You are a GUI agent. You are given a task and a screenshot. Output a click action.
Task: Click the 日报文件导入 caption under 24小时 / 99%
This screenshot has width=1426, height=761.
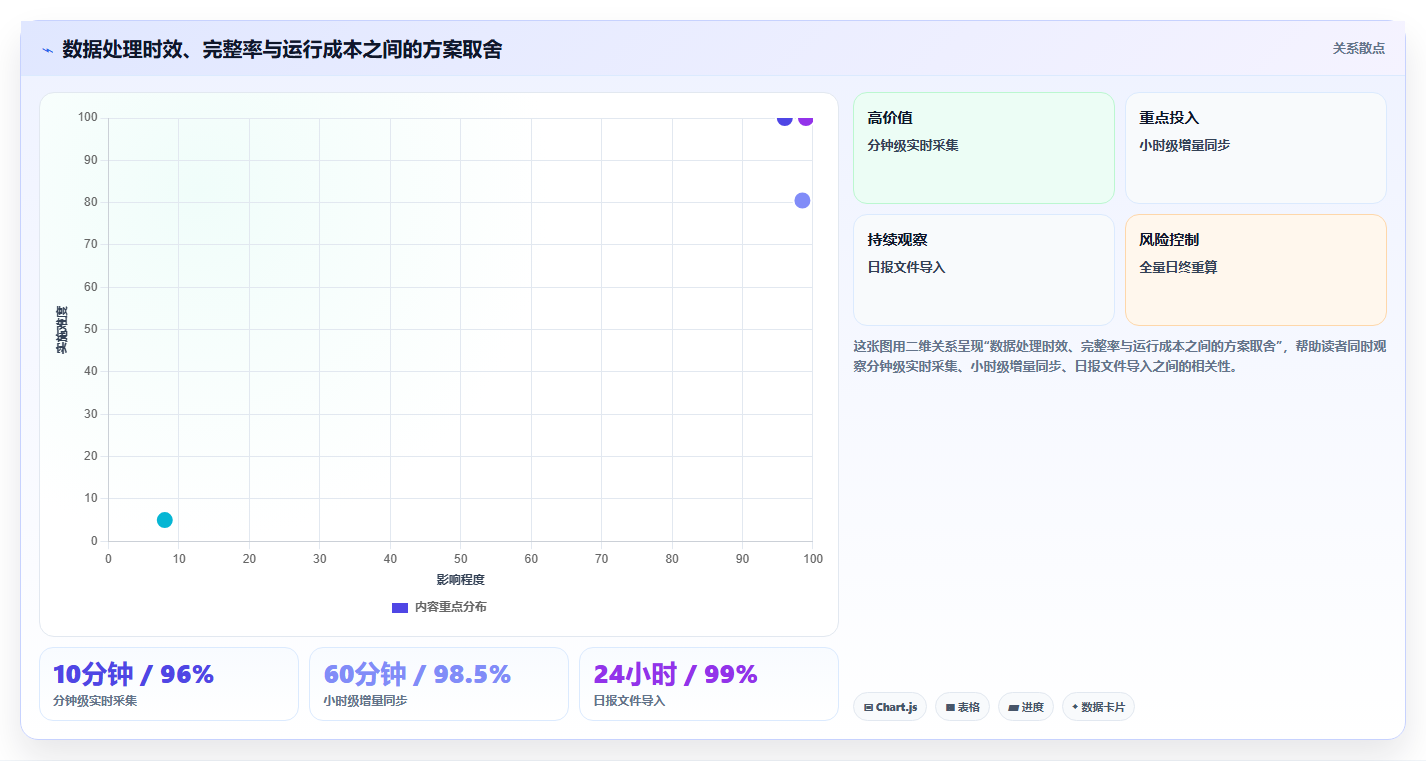coord(629,701)
